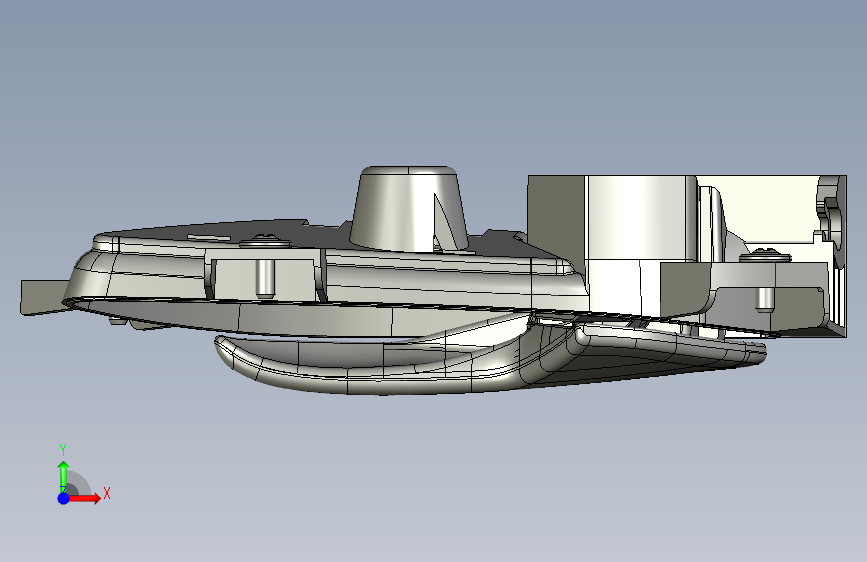The width and height of the screenshot is (867, 562).
Task: Select the flat tab protruding at the far left
Action: (x=44, y=297)
